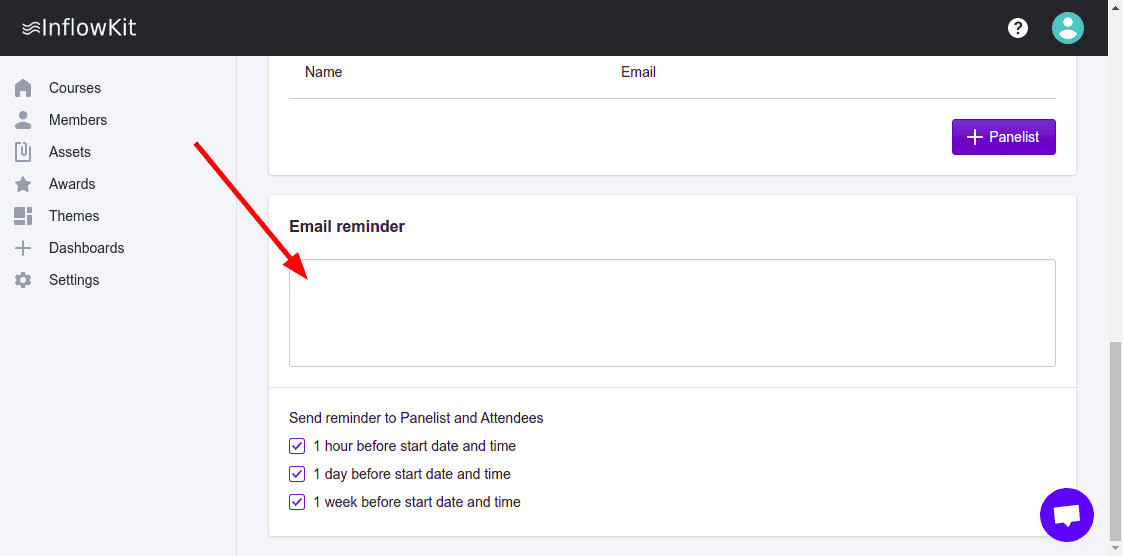Click the Members person icon
This screenshot has width=1123, height=556.
click(x=24, y=120)
